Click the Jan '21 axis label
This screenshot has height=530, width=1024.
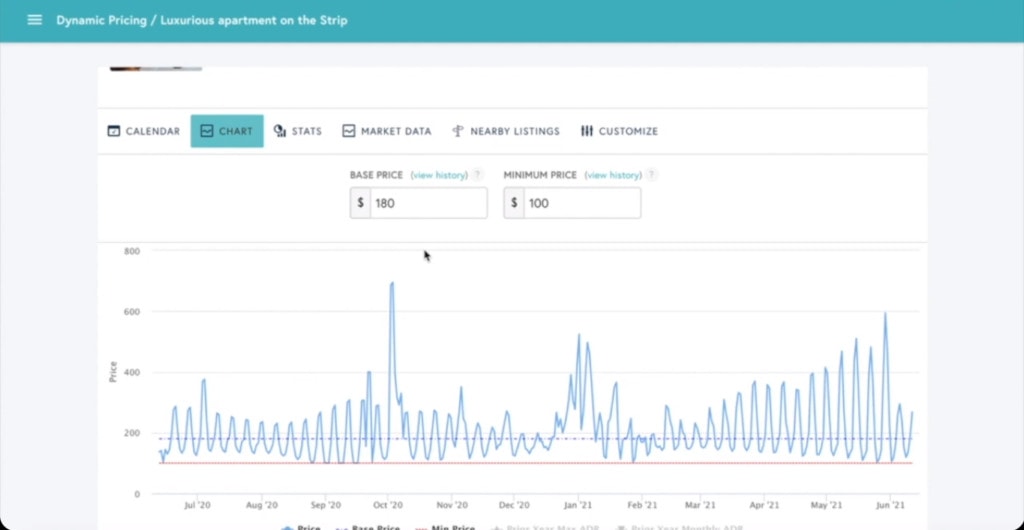click(x=578, y=505)
